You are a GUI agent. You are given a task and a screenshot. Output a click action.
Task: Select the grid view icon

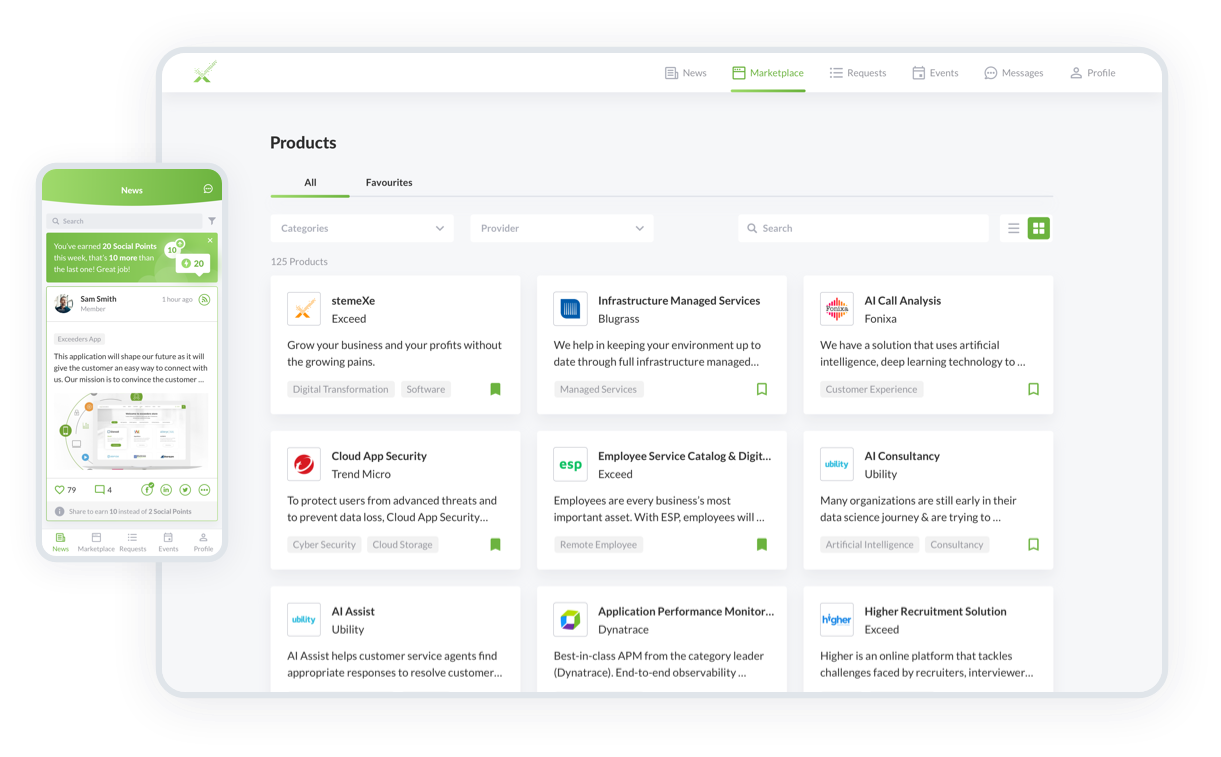1038,228
